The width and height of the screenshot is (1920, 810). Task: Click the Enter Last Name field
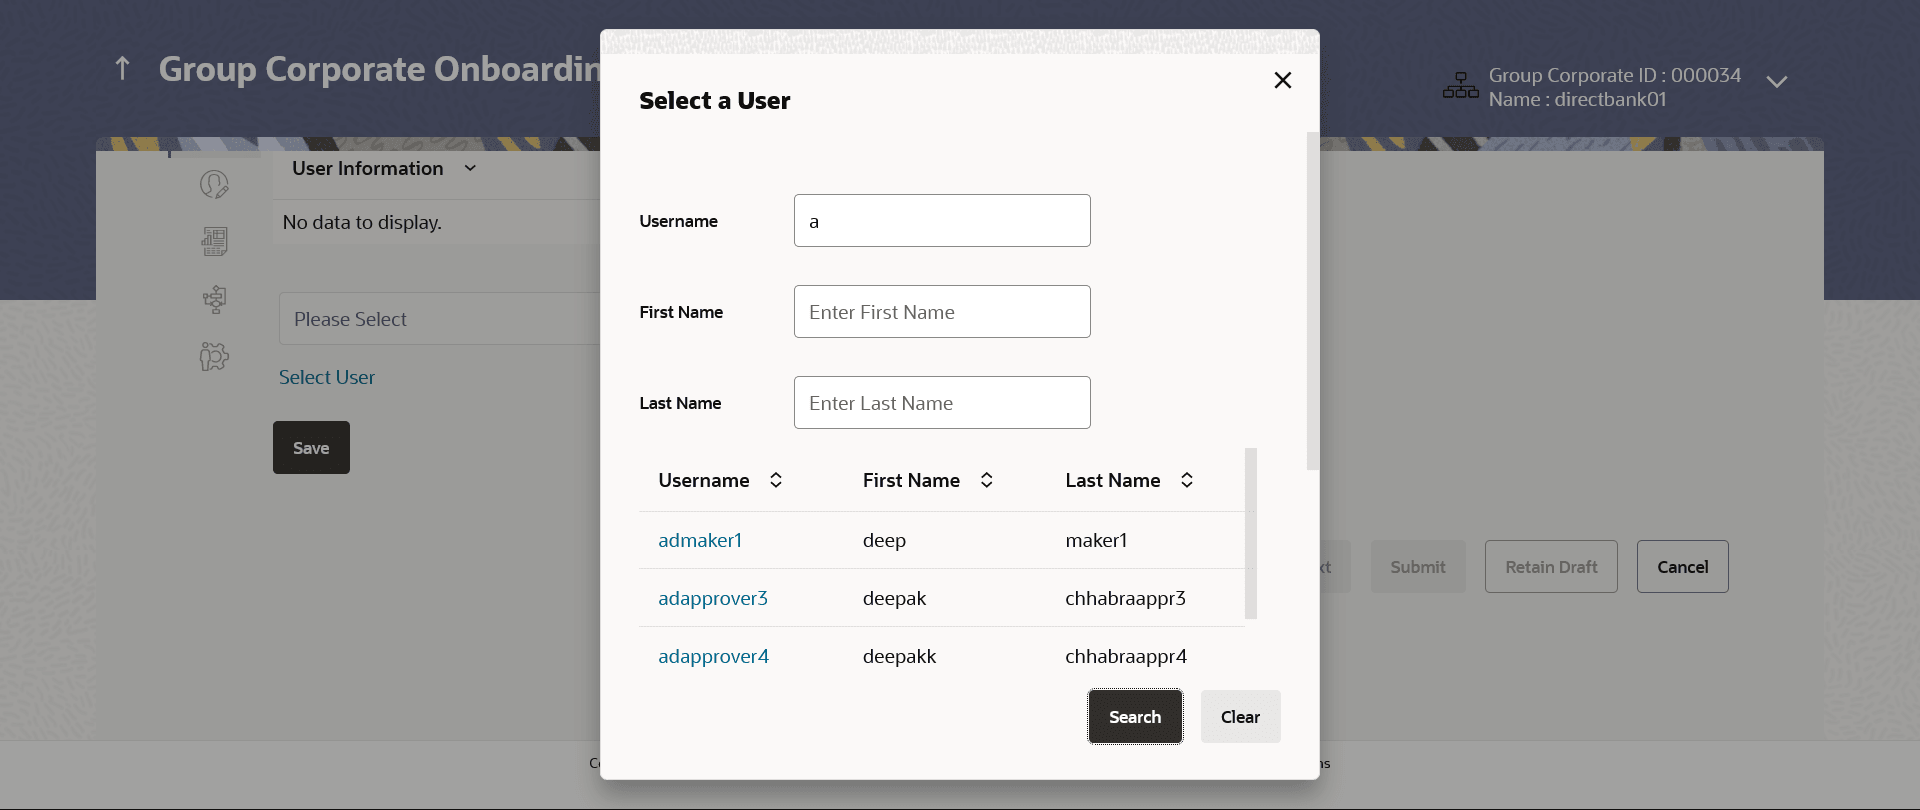[942, 403]
